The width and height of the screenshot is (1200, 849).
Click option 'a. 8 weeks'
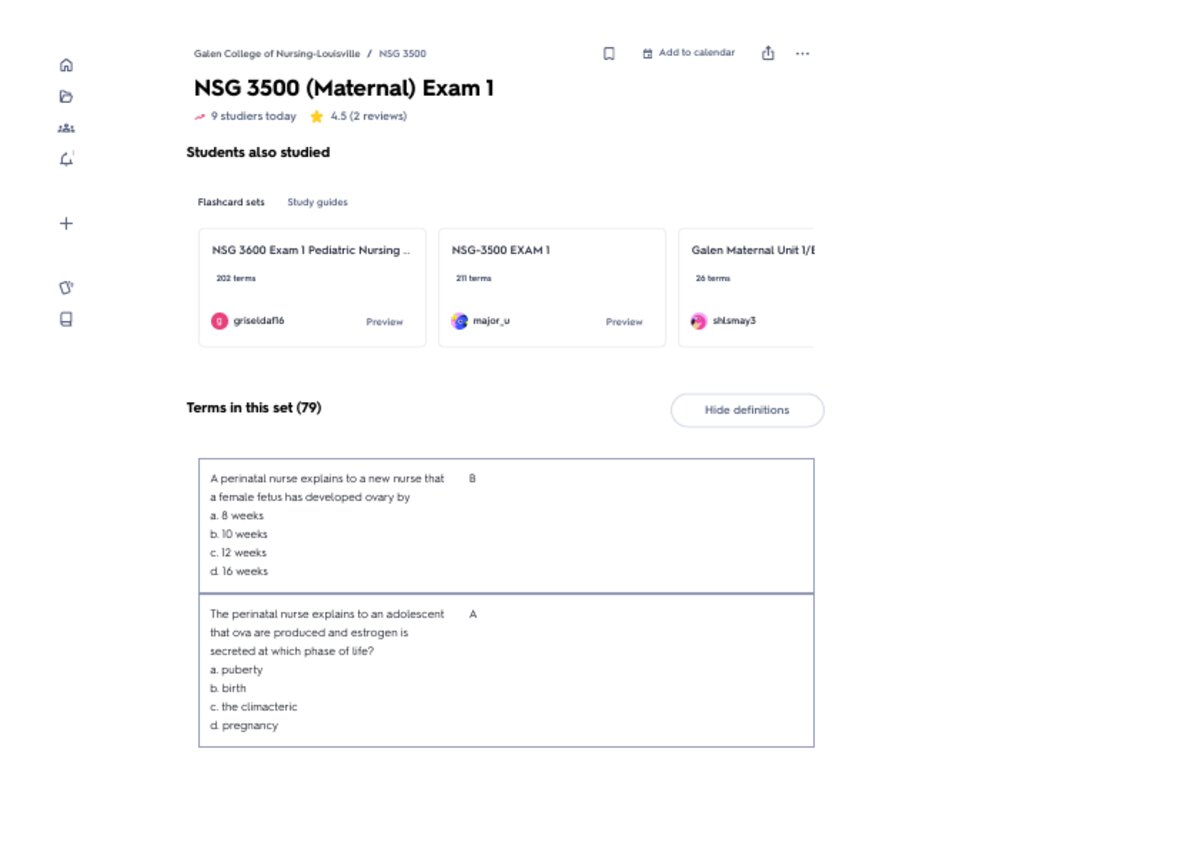[237, 516]
